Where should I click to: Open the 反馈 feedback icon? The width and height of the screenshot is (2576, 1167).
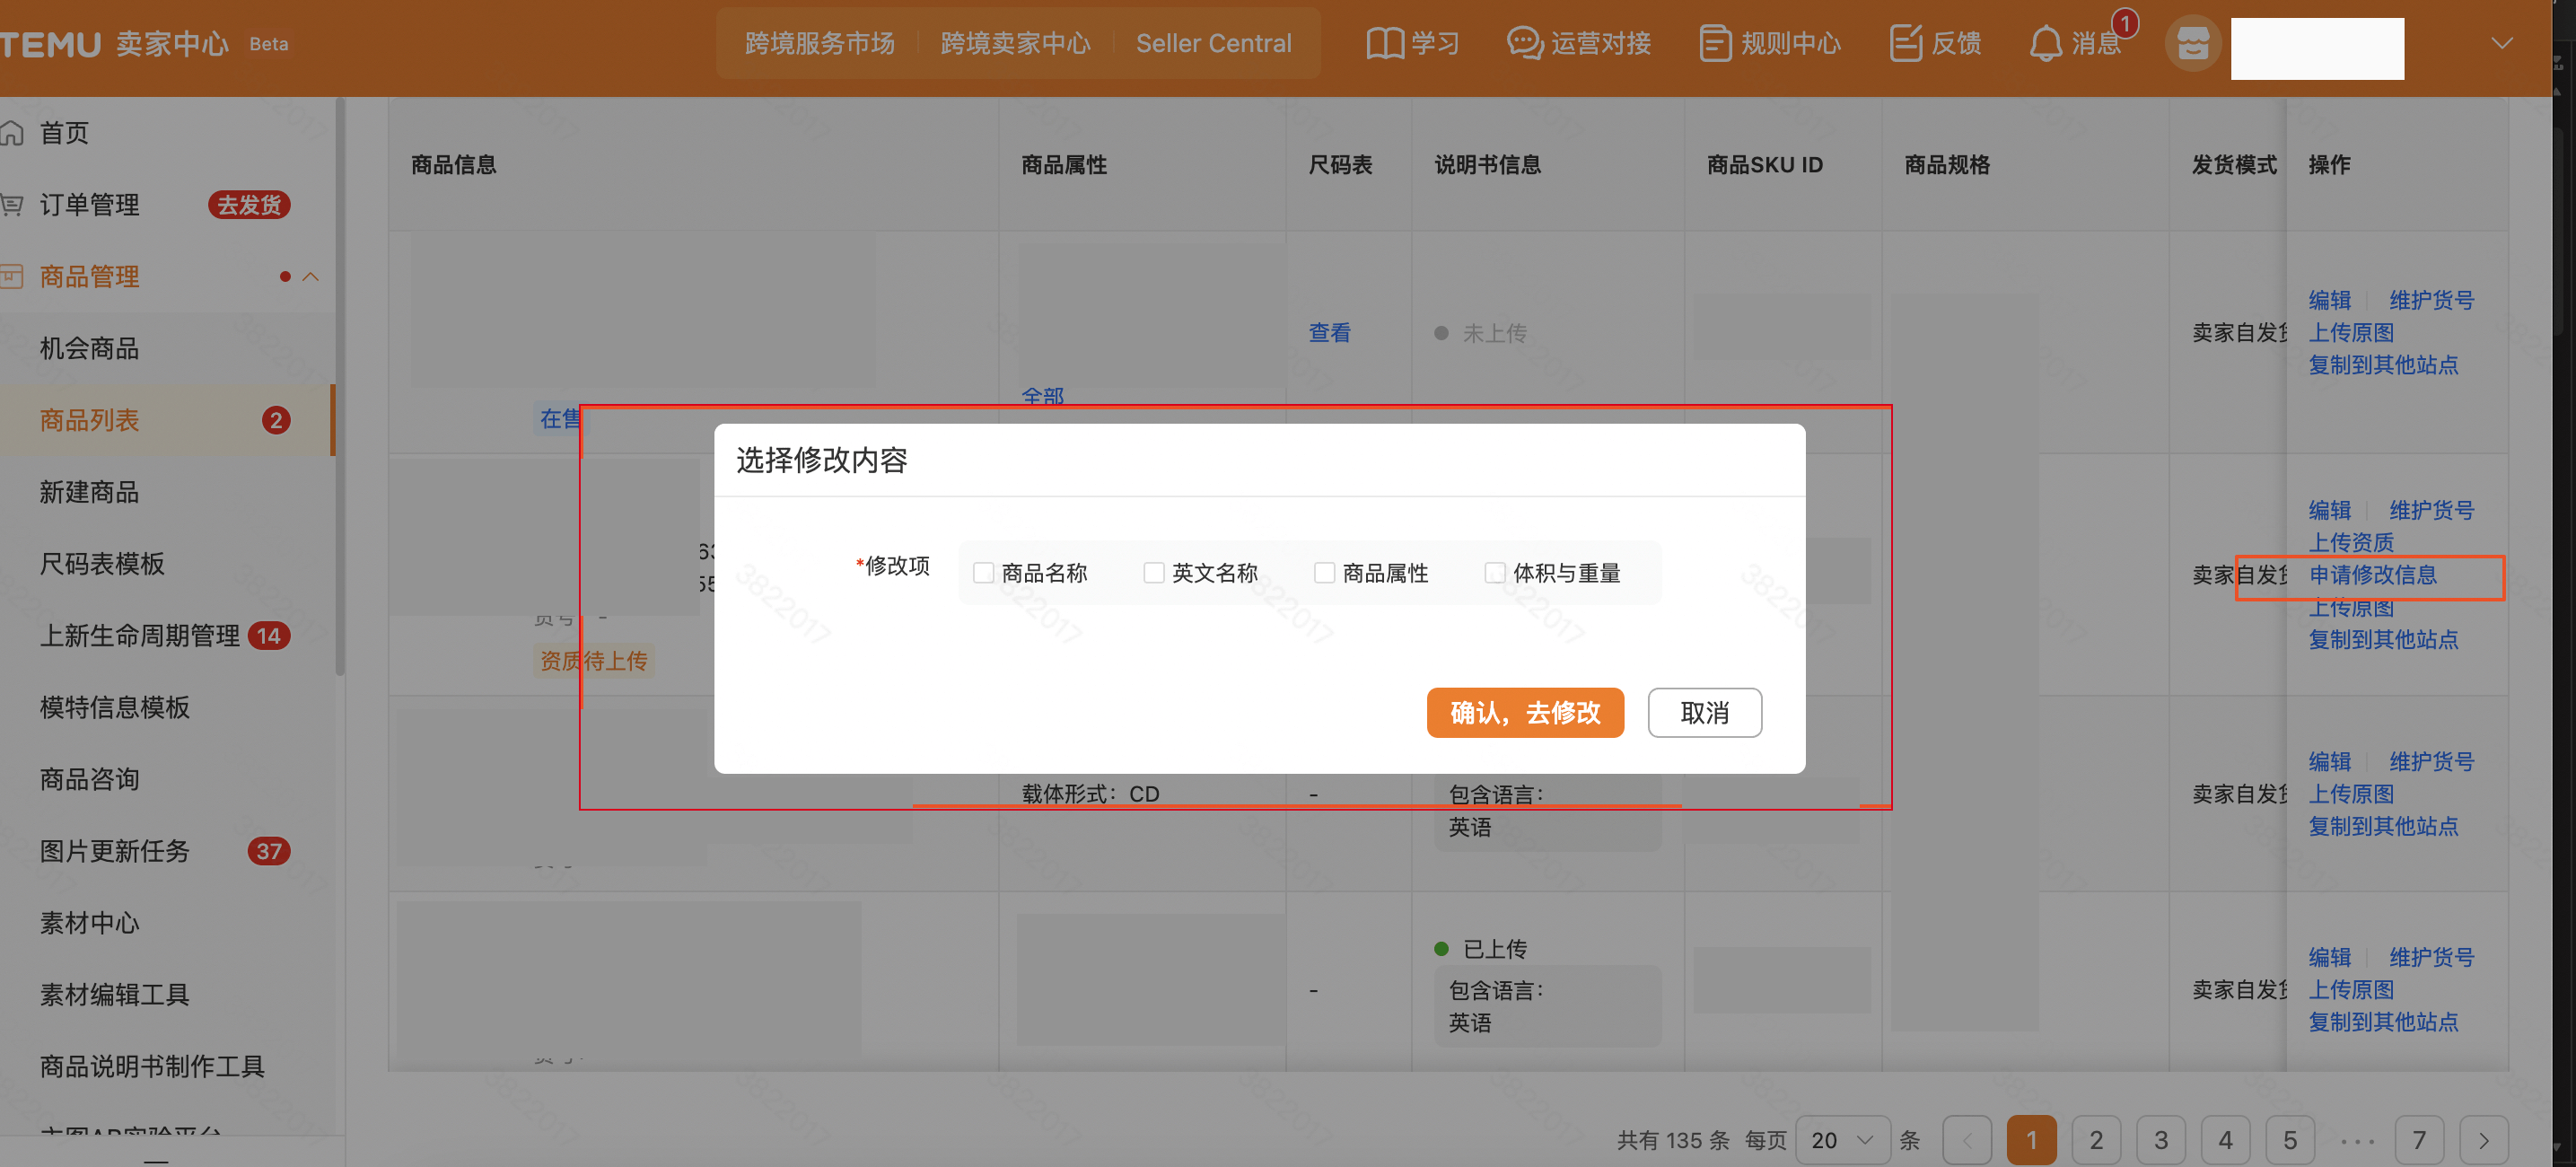tap(1906, 44)
